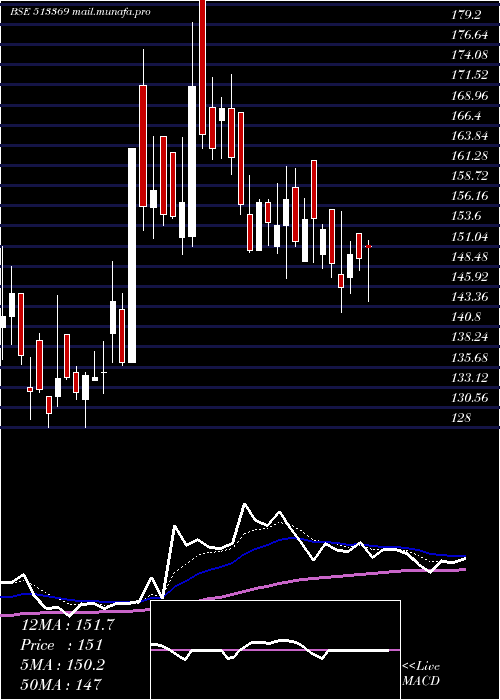Viewport: 500px width, 700px height.
Task: Click the 176.64 price axis label
Action: coord(469,35)
